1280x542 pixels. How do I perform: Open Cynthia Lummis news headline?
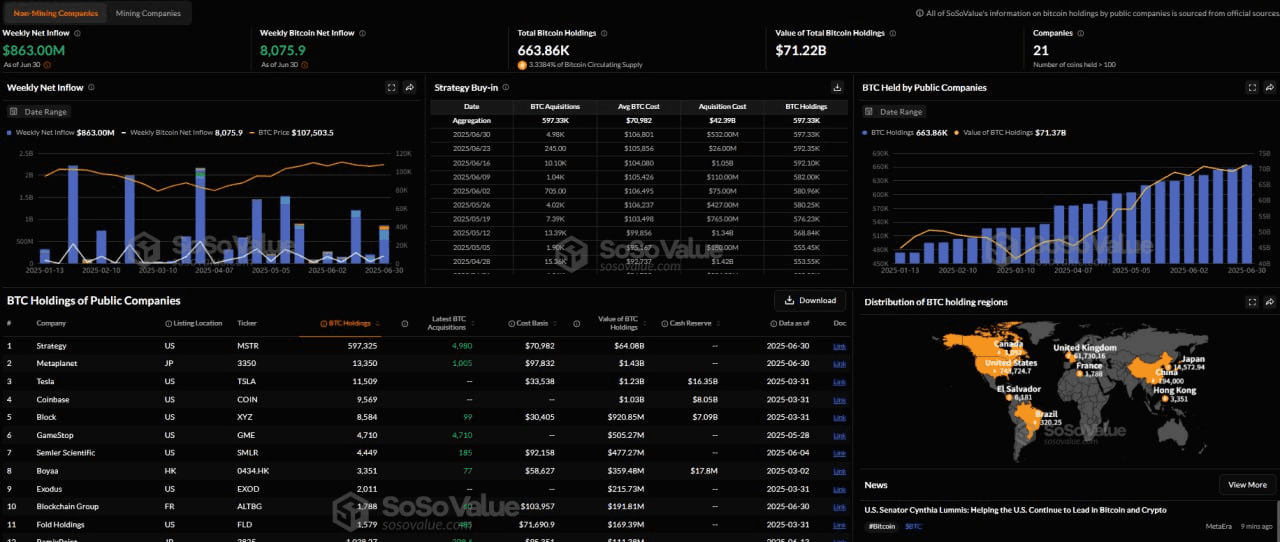tap(1015, 510)
